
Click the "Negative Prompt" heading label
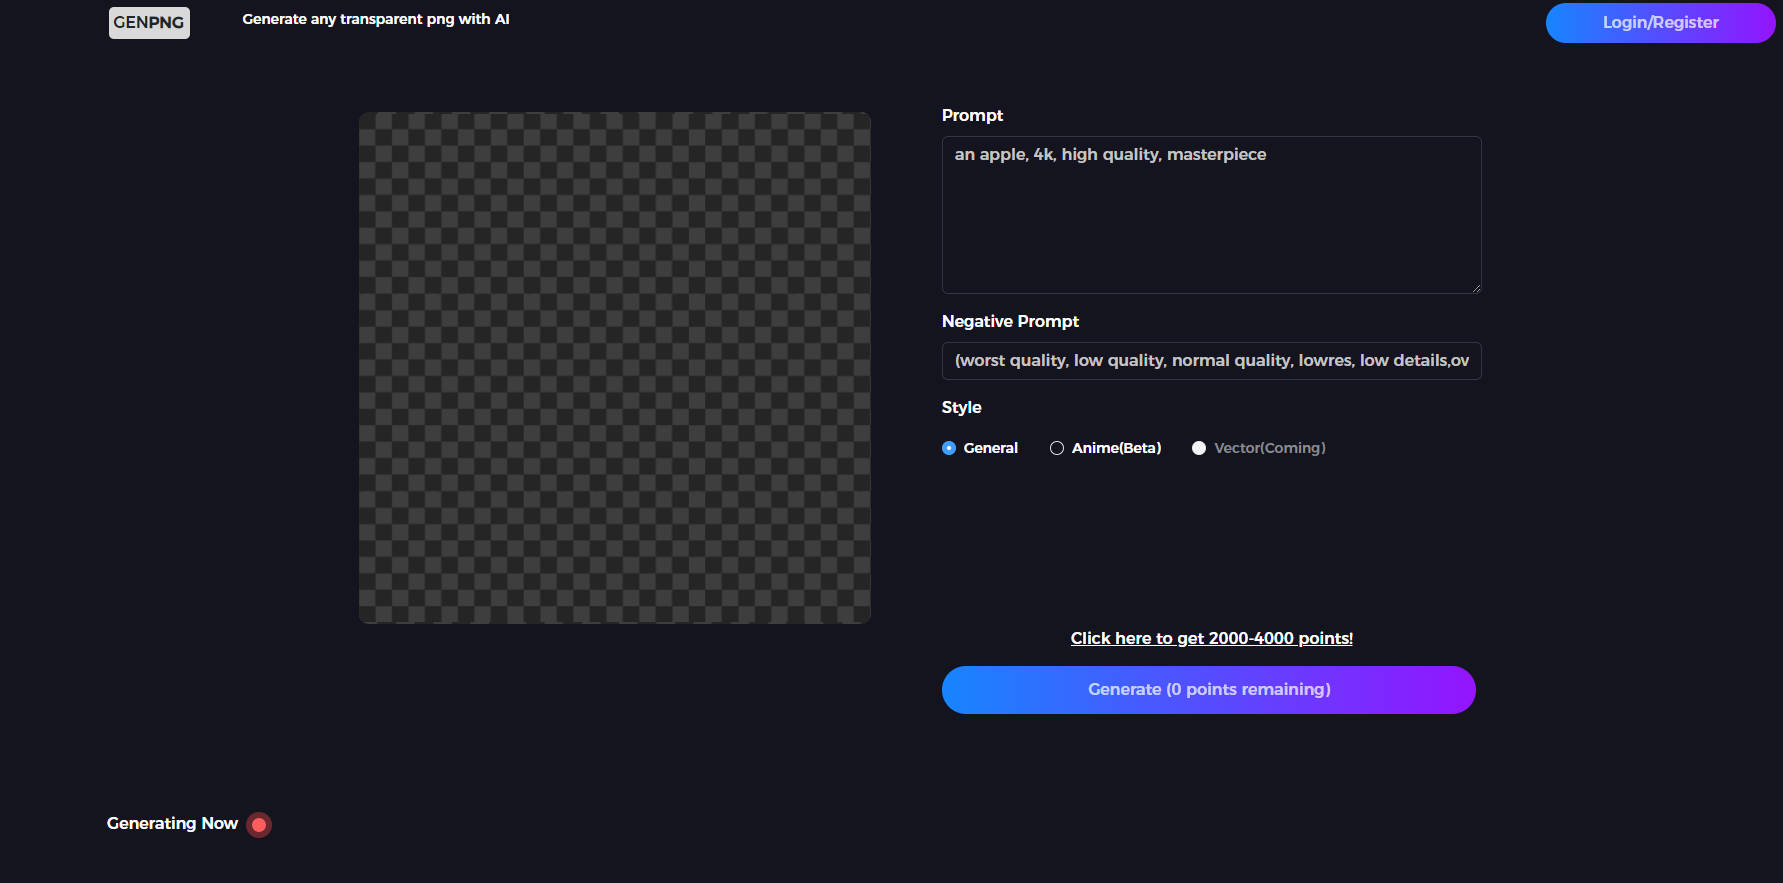click(x=1010, y=321)
